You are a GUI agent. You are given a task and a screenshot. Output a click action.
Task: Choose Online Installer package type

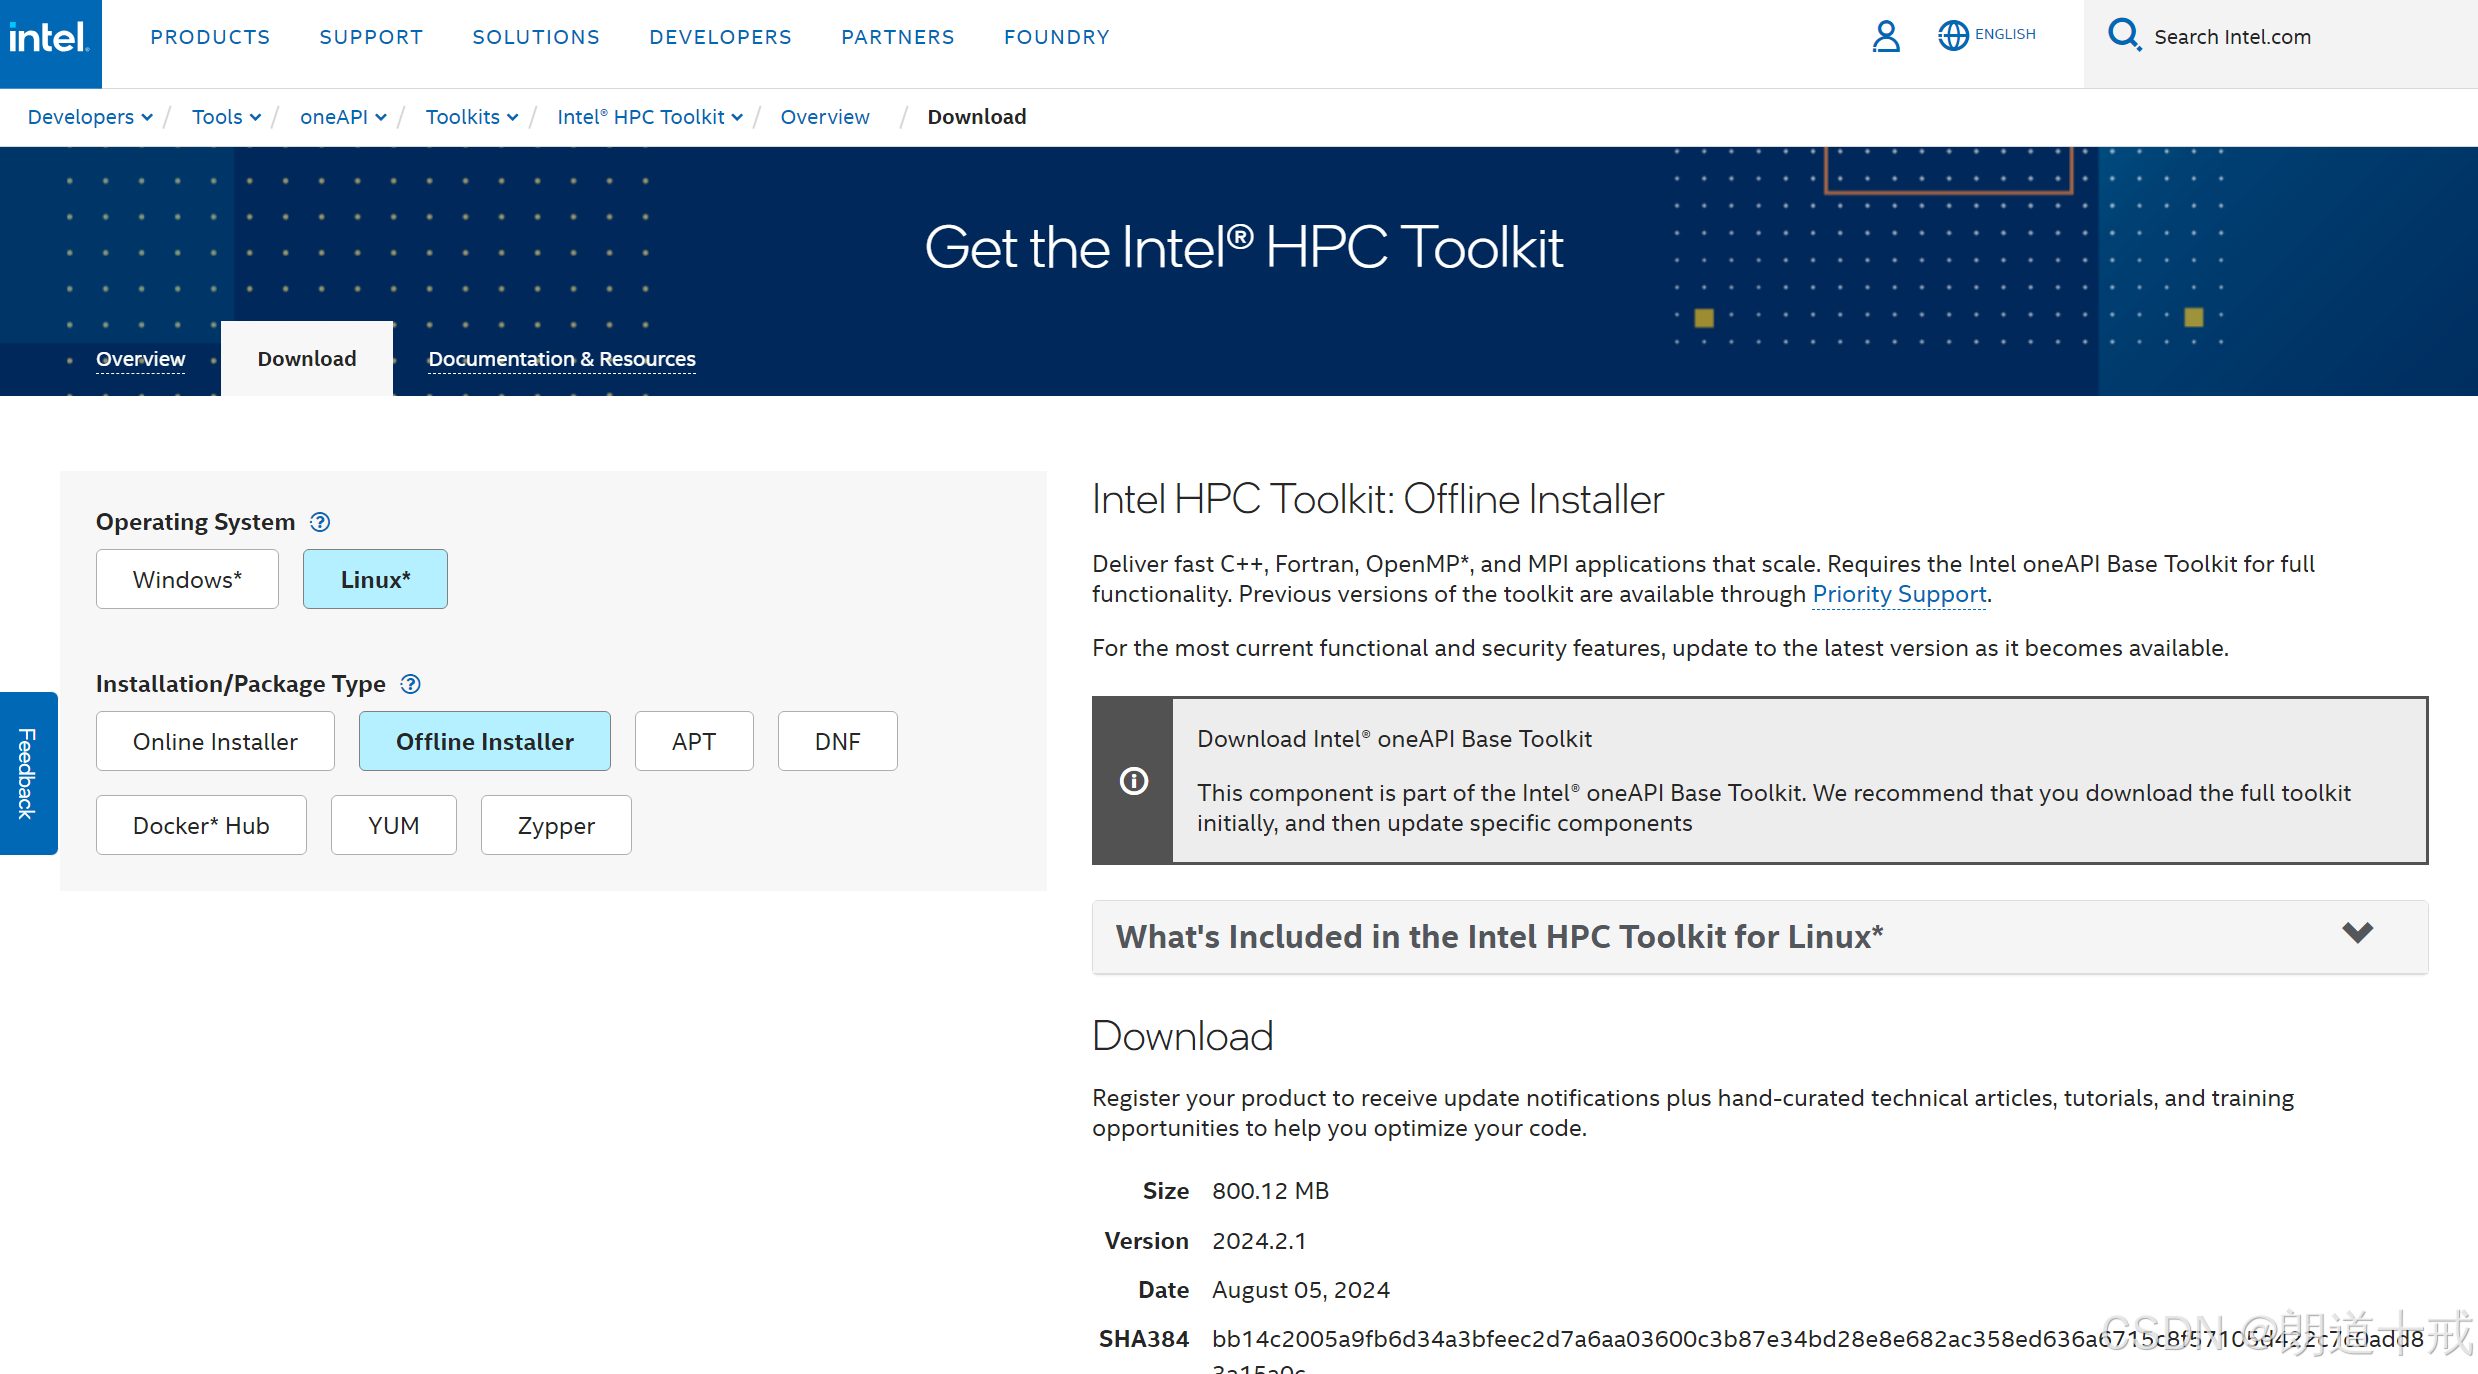[x=215, y=741]
